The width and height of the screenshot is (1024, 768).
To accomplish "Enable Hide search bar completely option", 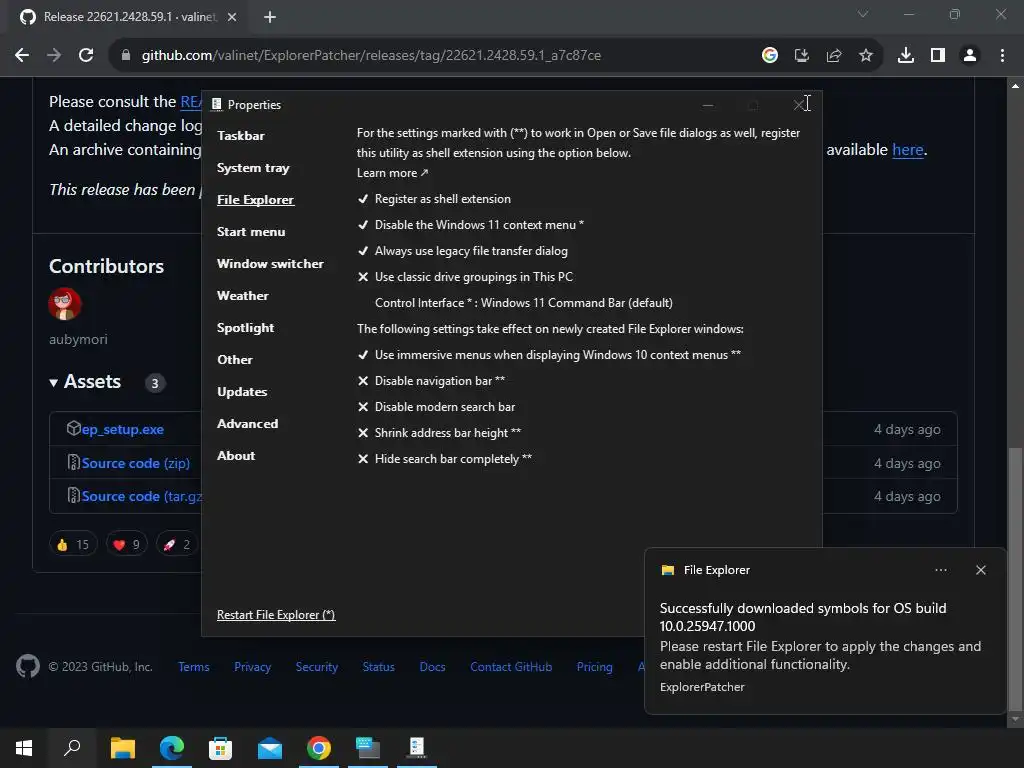I will pyautogui.click(x=445, y=459).
